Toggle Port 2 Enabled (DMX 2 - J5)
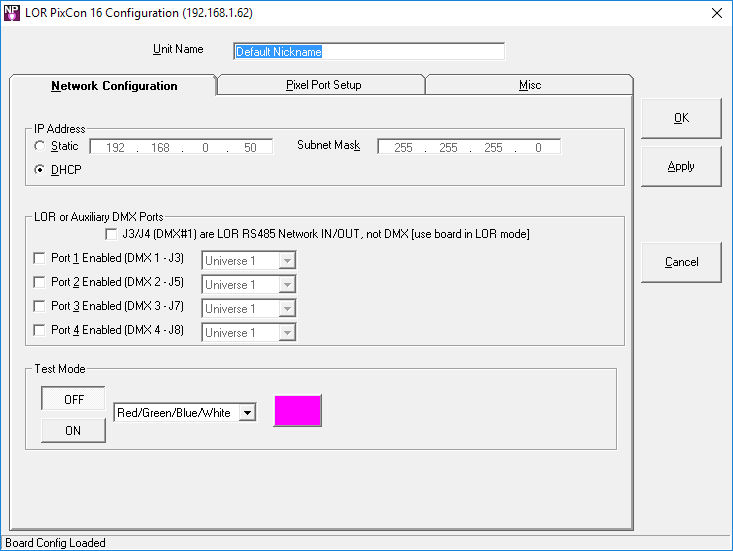This screenshot has height=551, width=733. (x=40, y=283)
